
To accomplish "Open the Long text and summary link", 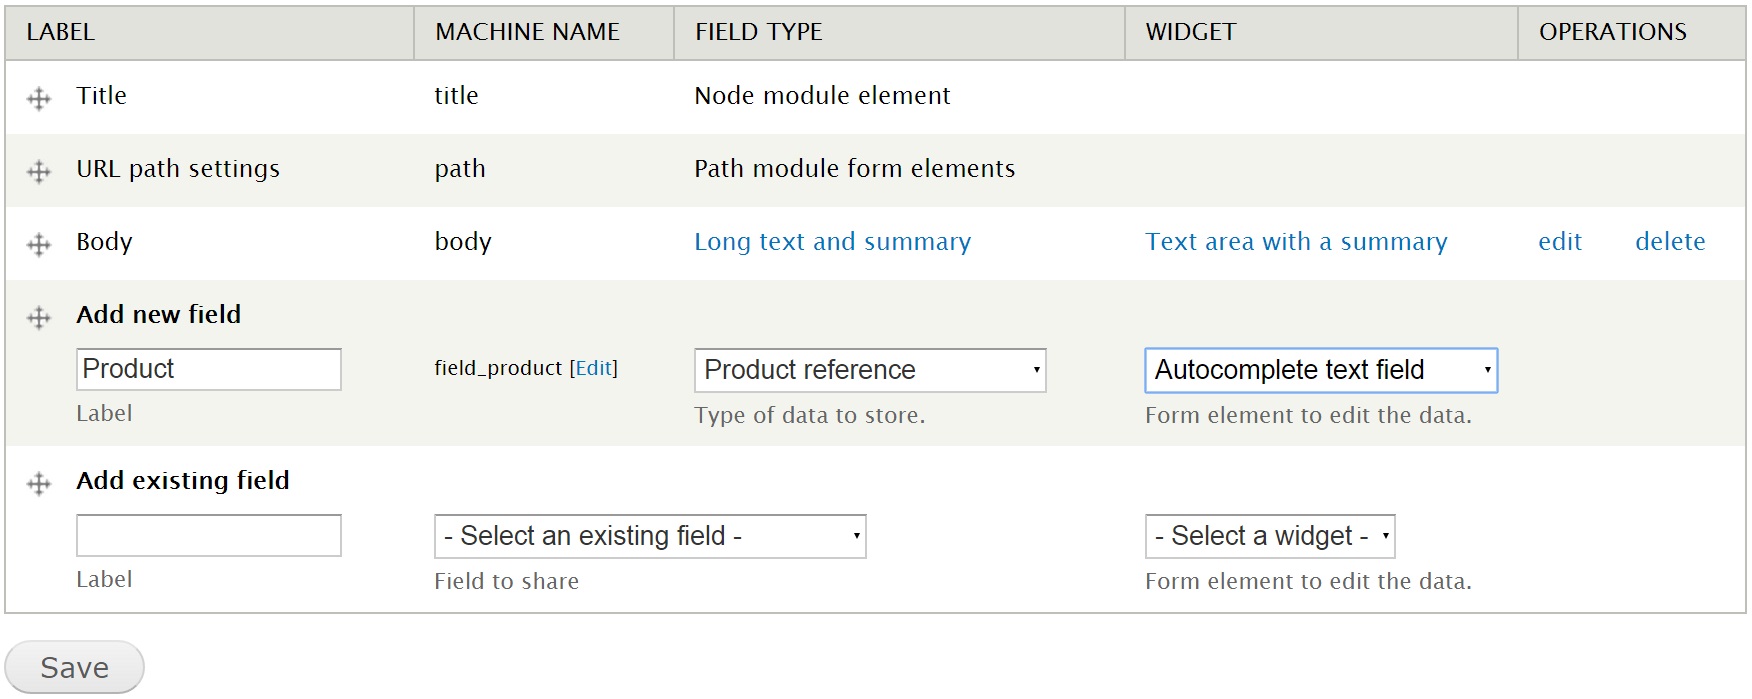I will [x=833, y=242].
